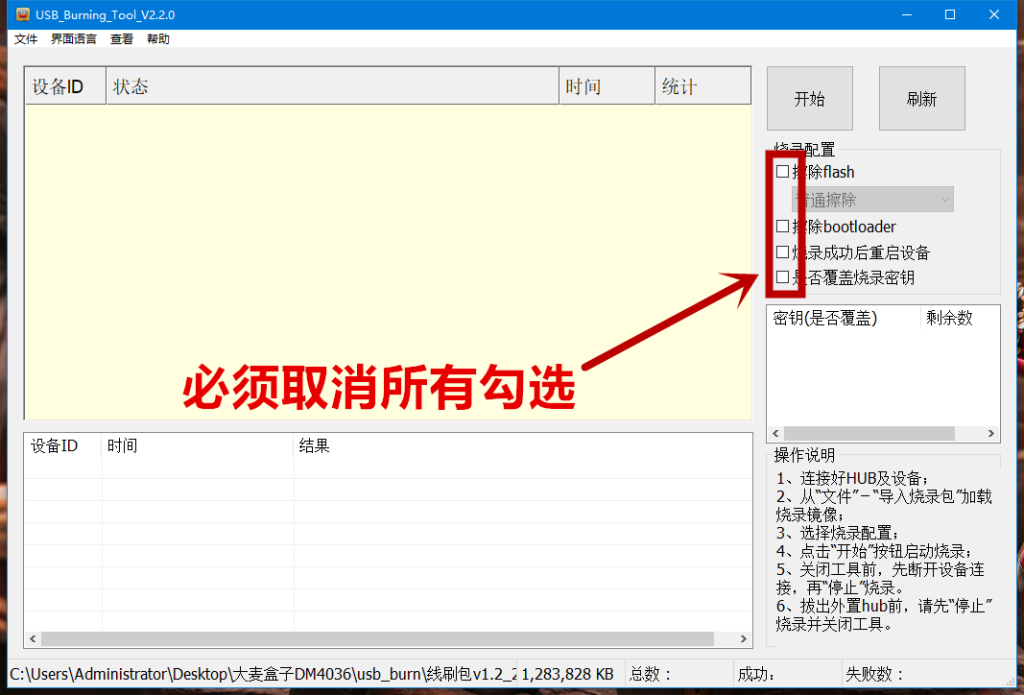Click the USB Burning Tool app icon
Screen dimensions: 1024x695
(21, 14)
